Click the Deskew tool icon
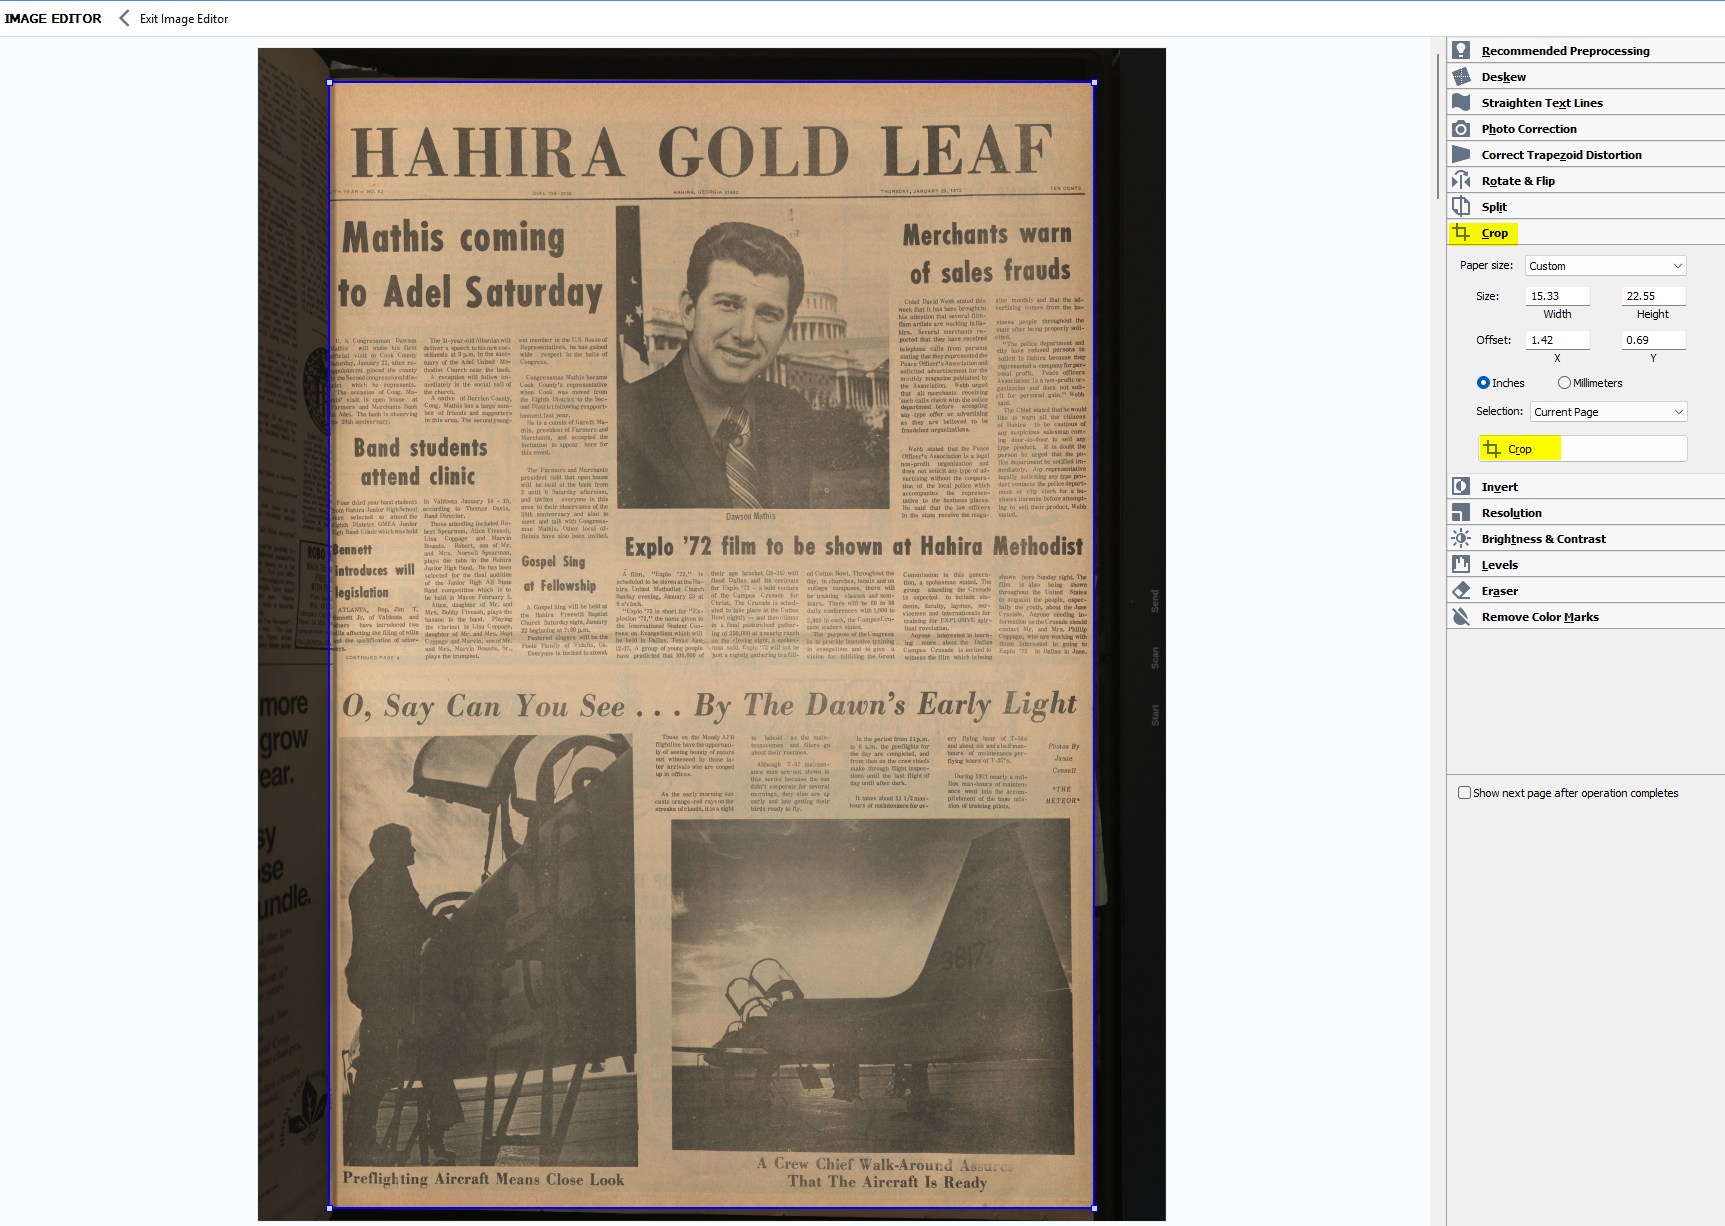The width and height of the screenshot is (1725, 1226). click(x=1461, y=76)
